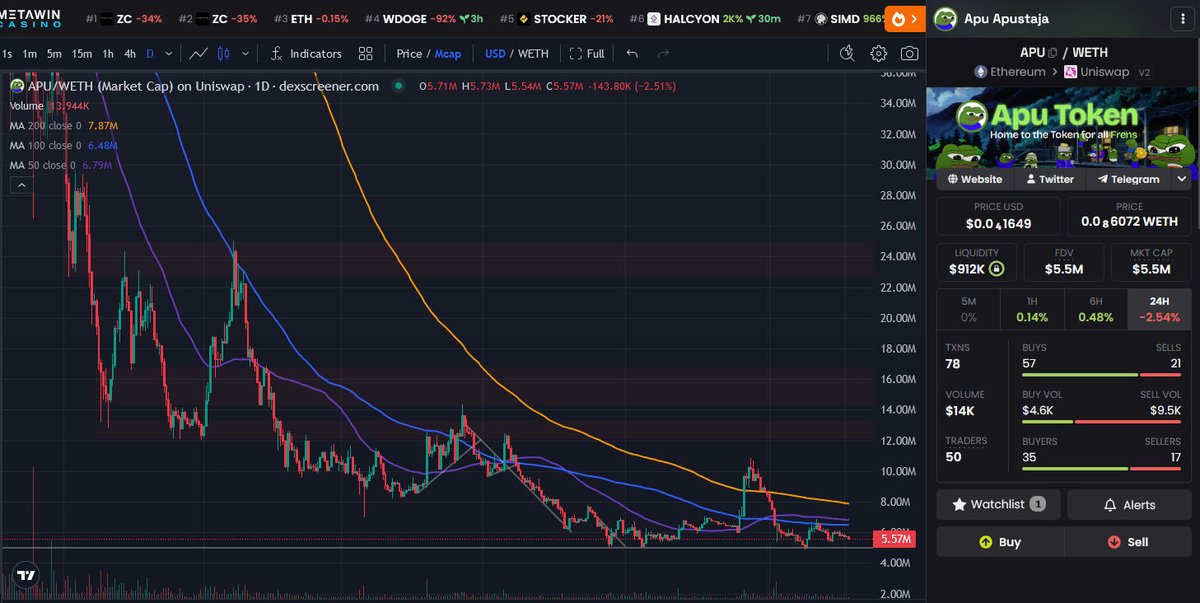This screenshot has height=603, width=1200.
Task: Click the Volume indicator label
Action: [x=27, y=105]
